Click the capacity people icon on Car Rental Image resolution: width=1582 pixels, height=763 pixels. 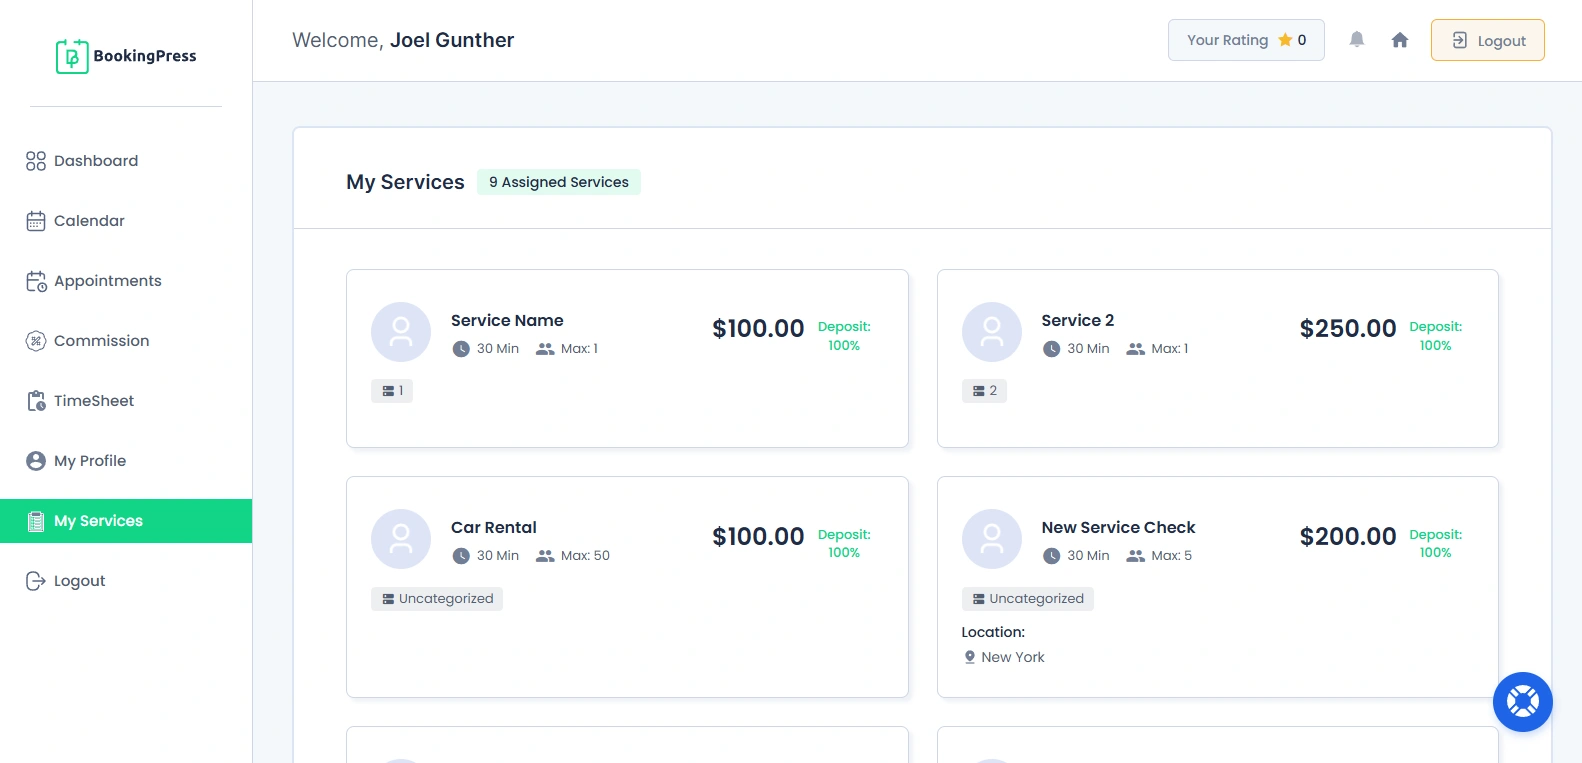[545, 556]
